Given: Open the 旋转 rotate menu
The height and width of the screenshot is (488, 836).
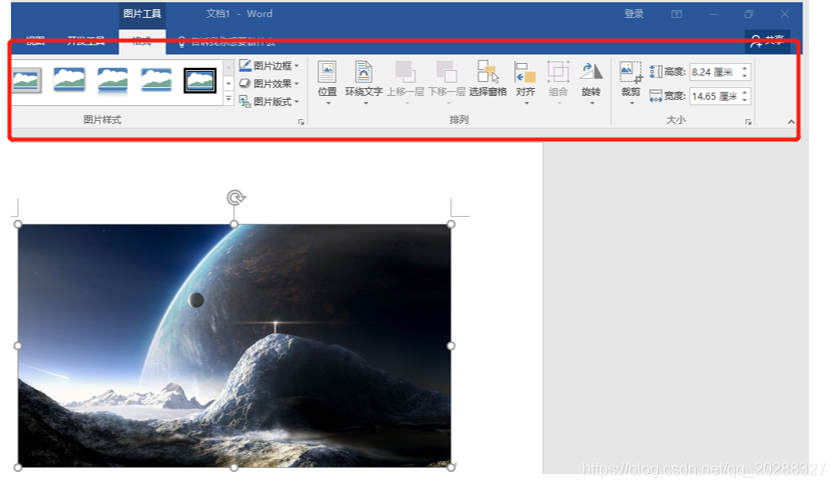Looking at the screenshot, I should [x=591, y=82].
